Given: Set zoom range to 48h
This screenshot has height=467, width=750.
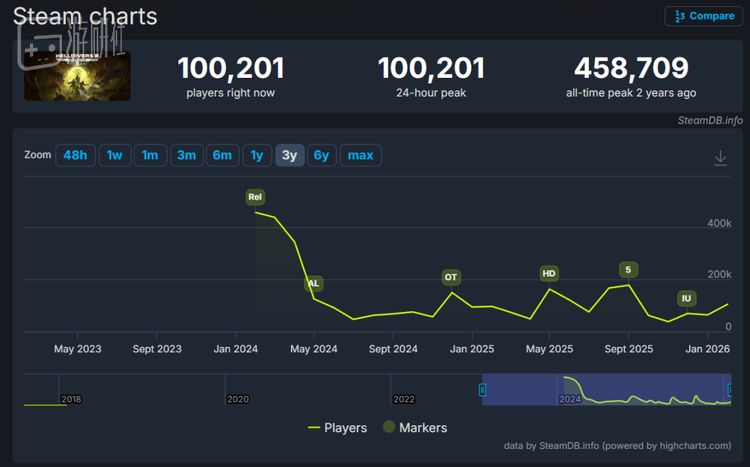Looking at the screenshot, I should click(75, 155).
